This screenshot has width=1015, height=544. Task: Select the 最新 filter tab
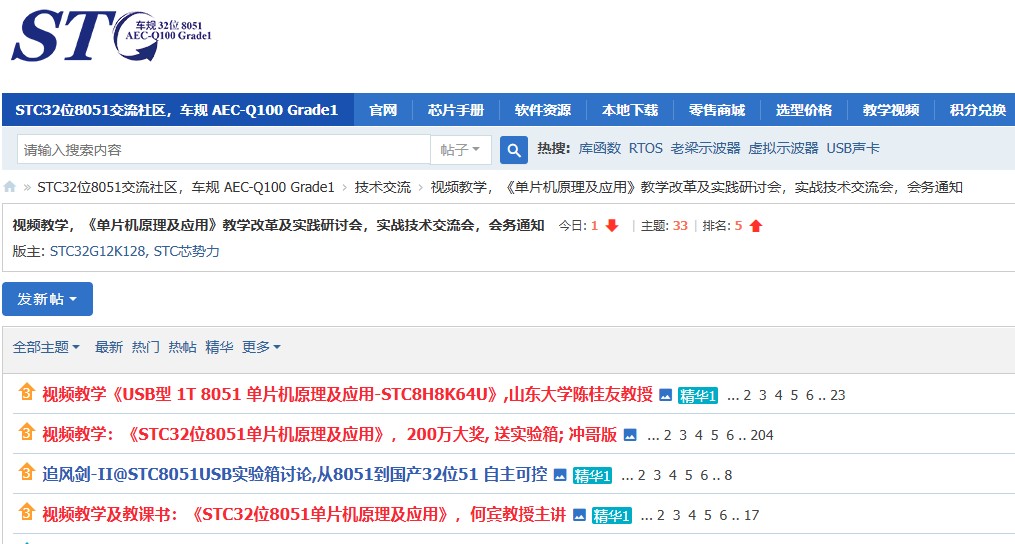click(x=109, y=347)
